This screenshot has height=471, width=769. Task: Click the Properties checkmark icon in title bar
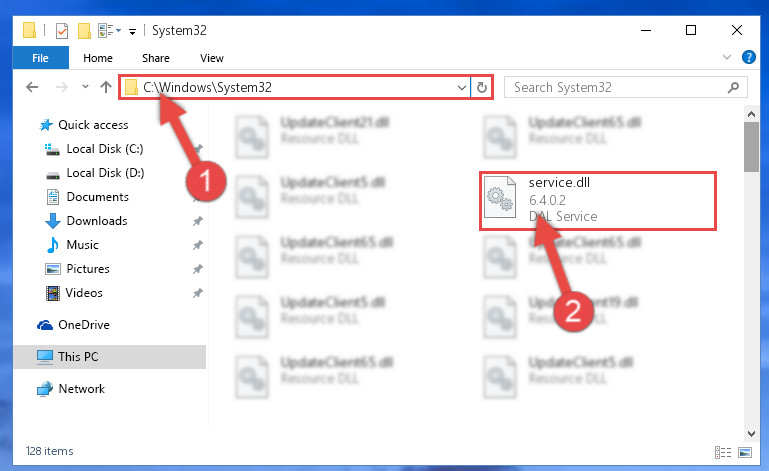pyautogui.click(x=62, y=30)
